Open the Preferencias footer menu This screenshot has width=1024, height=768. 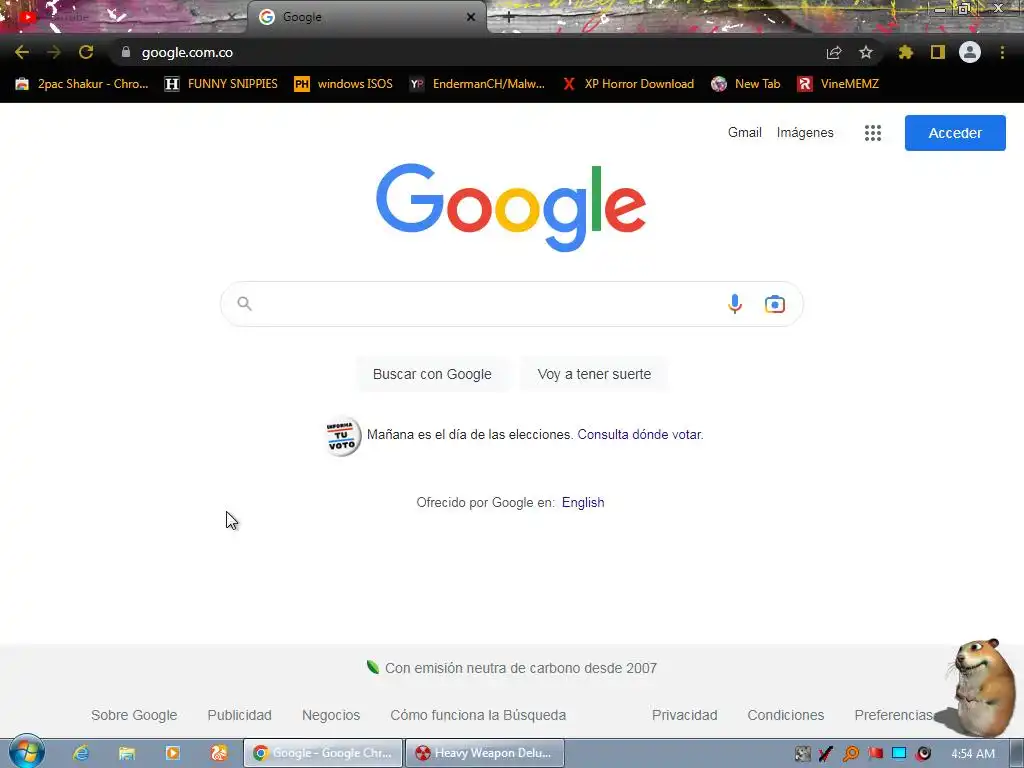(x=893, y=715)
